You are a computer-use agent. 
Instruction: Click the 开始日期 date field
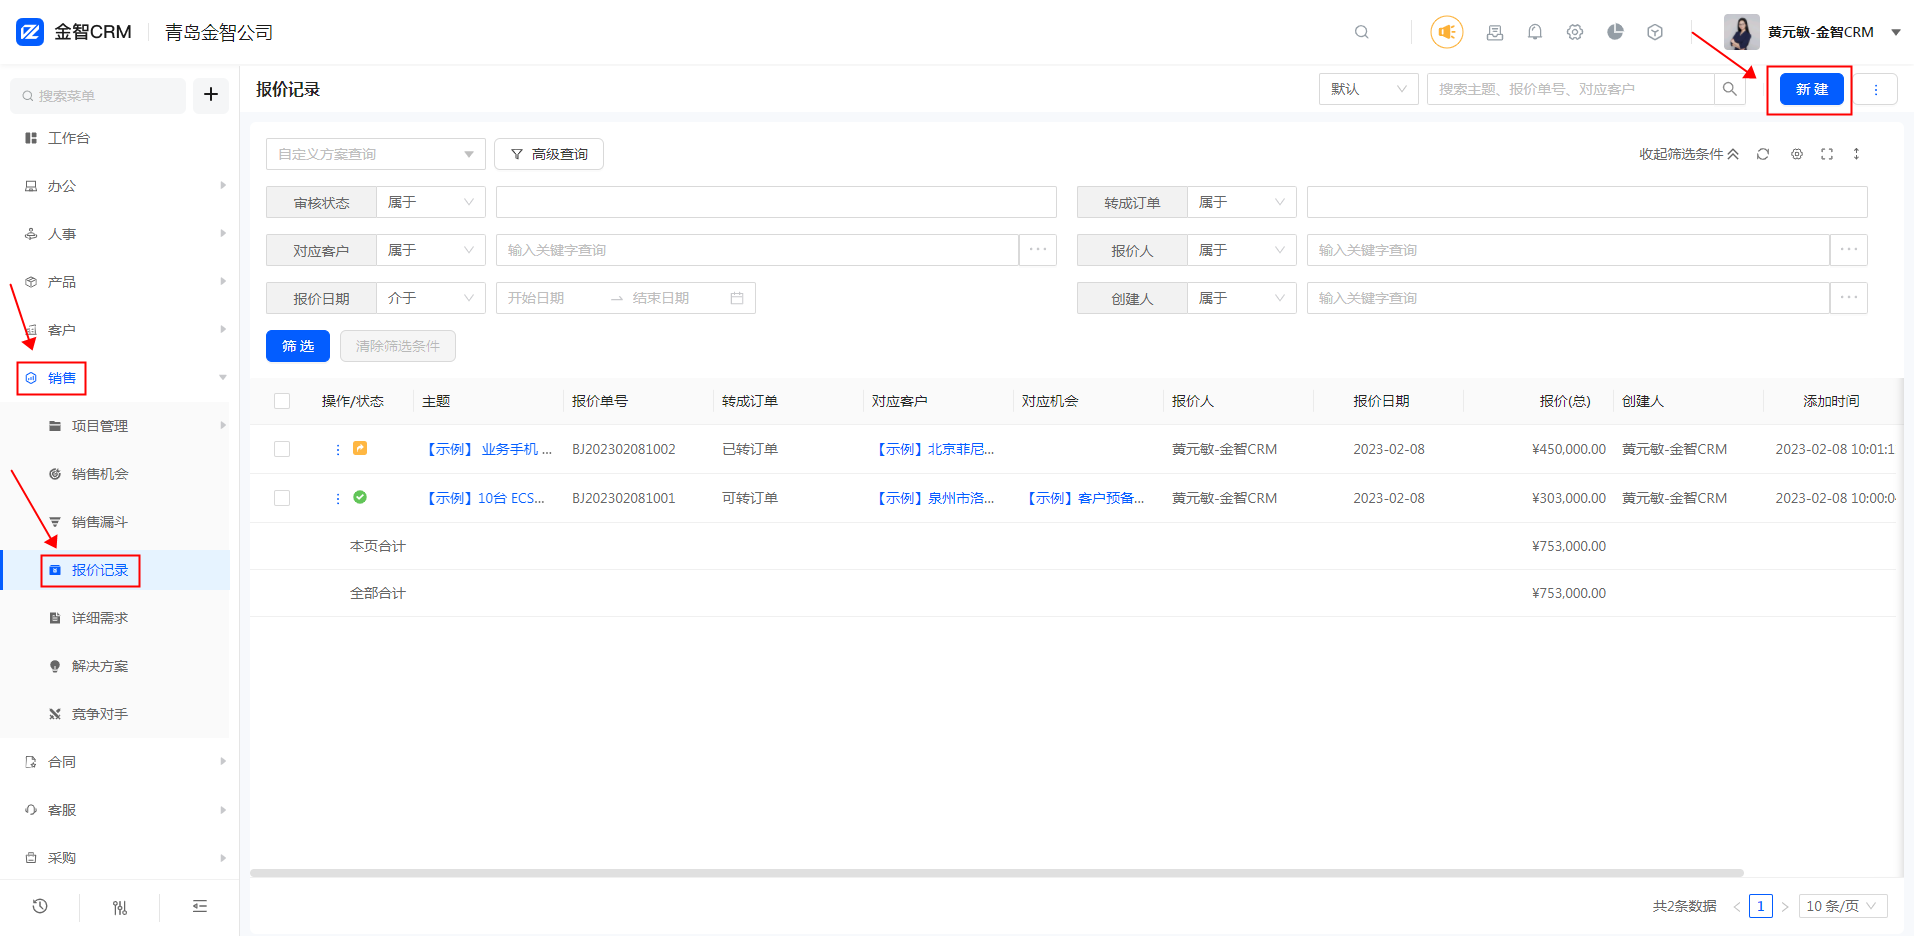550,298
